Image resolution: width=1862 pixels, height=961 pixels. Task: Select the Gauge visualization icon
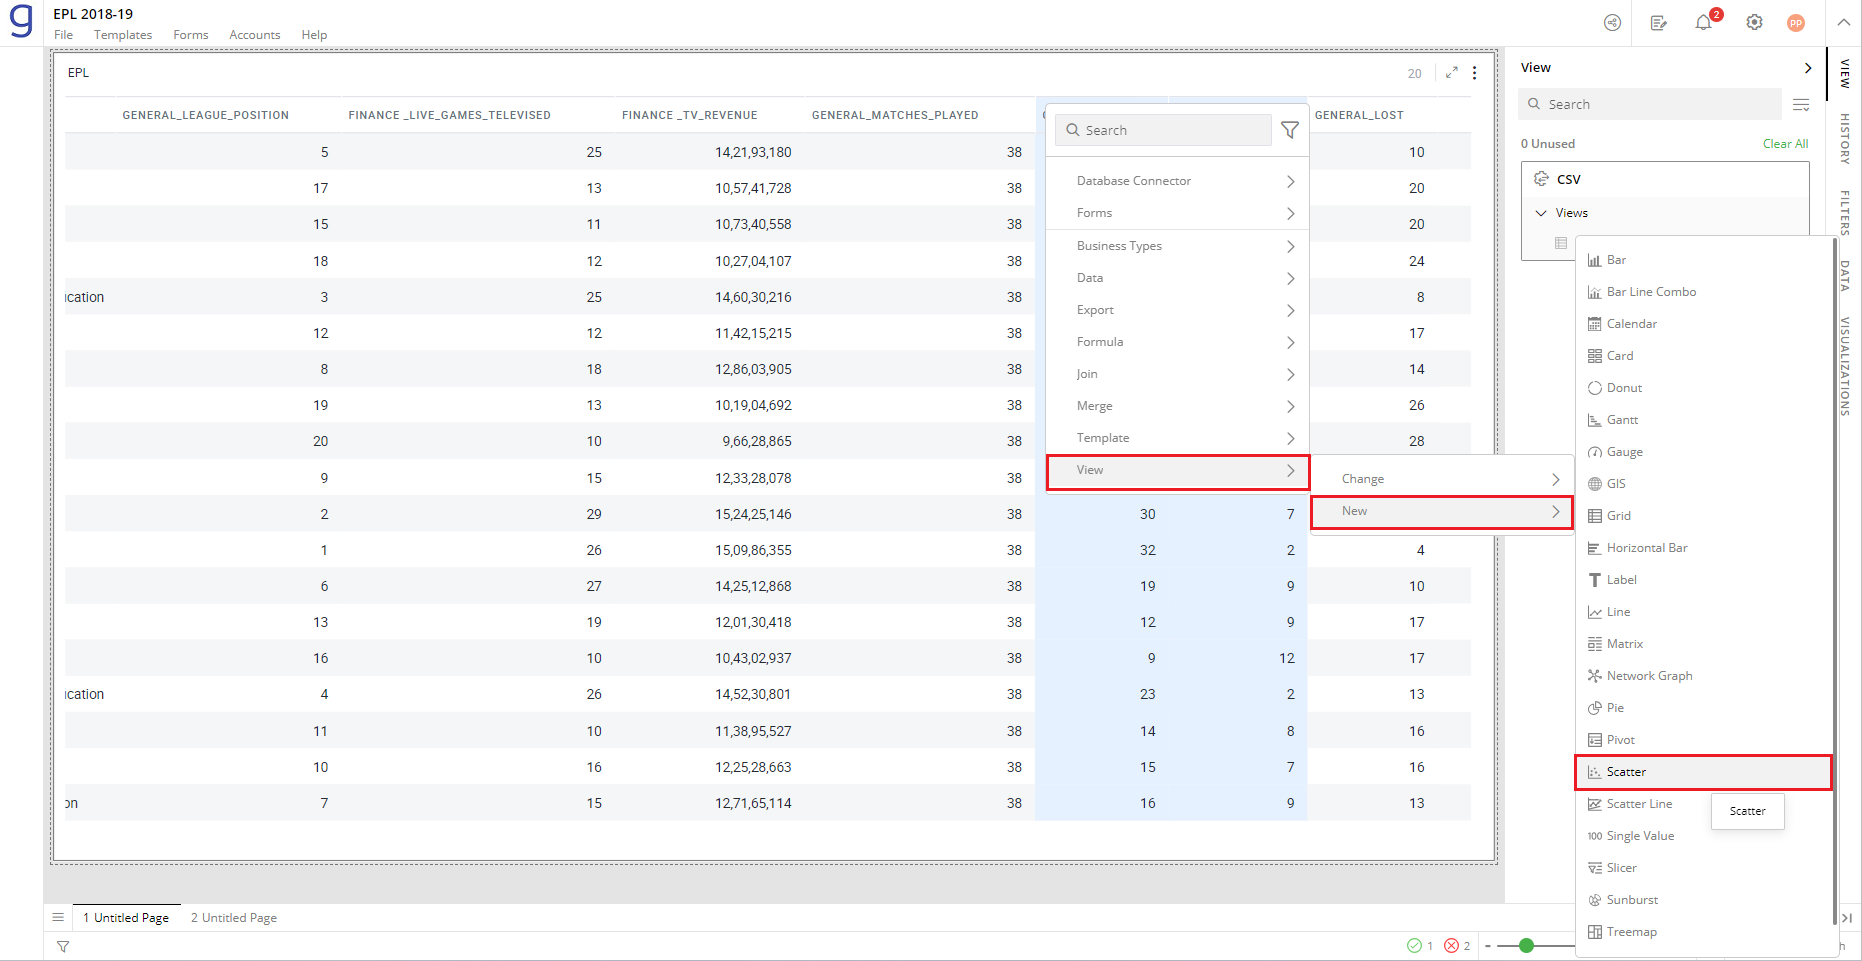point(1594,452)
